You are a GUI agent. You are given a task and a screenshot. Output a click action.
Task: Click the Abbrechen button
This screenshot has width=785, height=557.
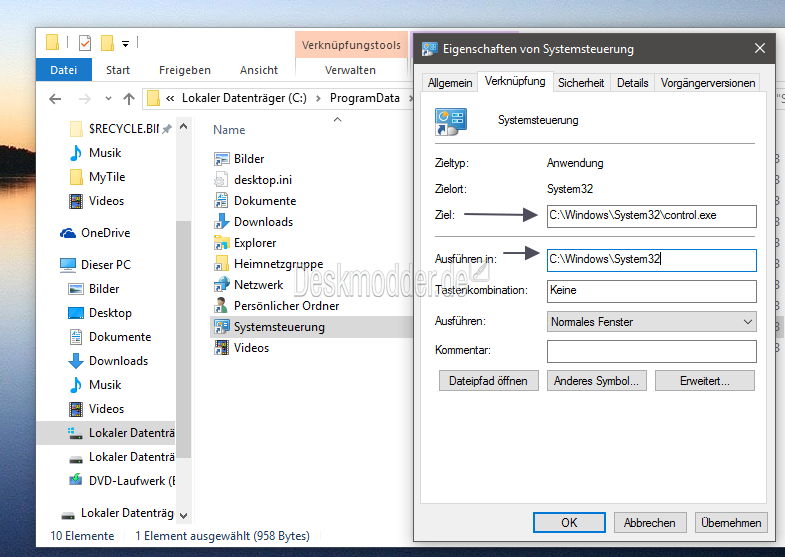pos(649,522)
